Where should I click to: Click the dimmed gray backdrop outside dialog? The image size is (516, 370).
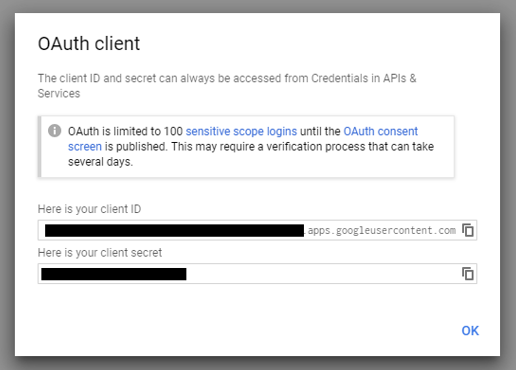pos(7,185)
